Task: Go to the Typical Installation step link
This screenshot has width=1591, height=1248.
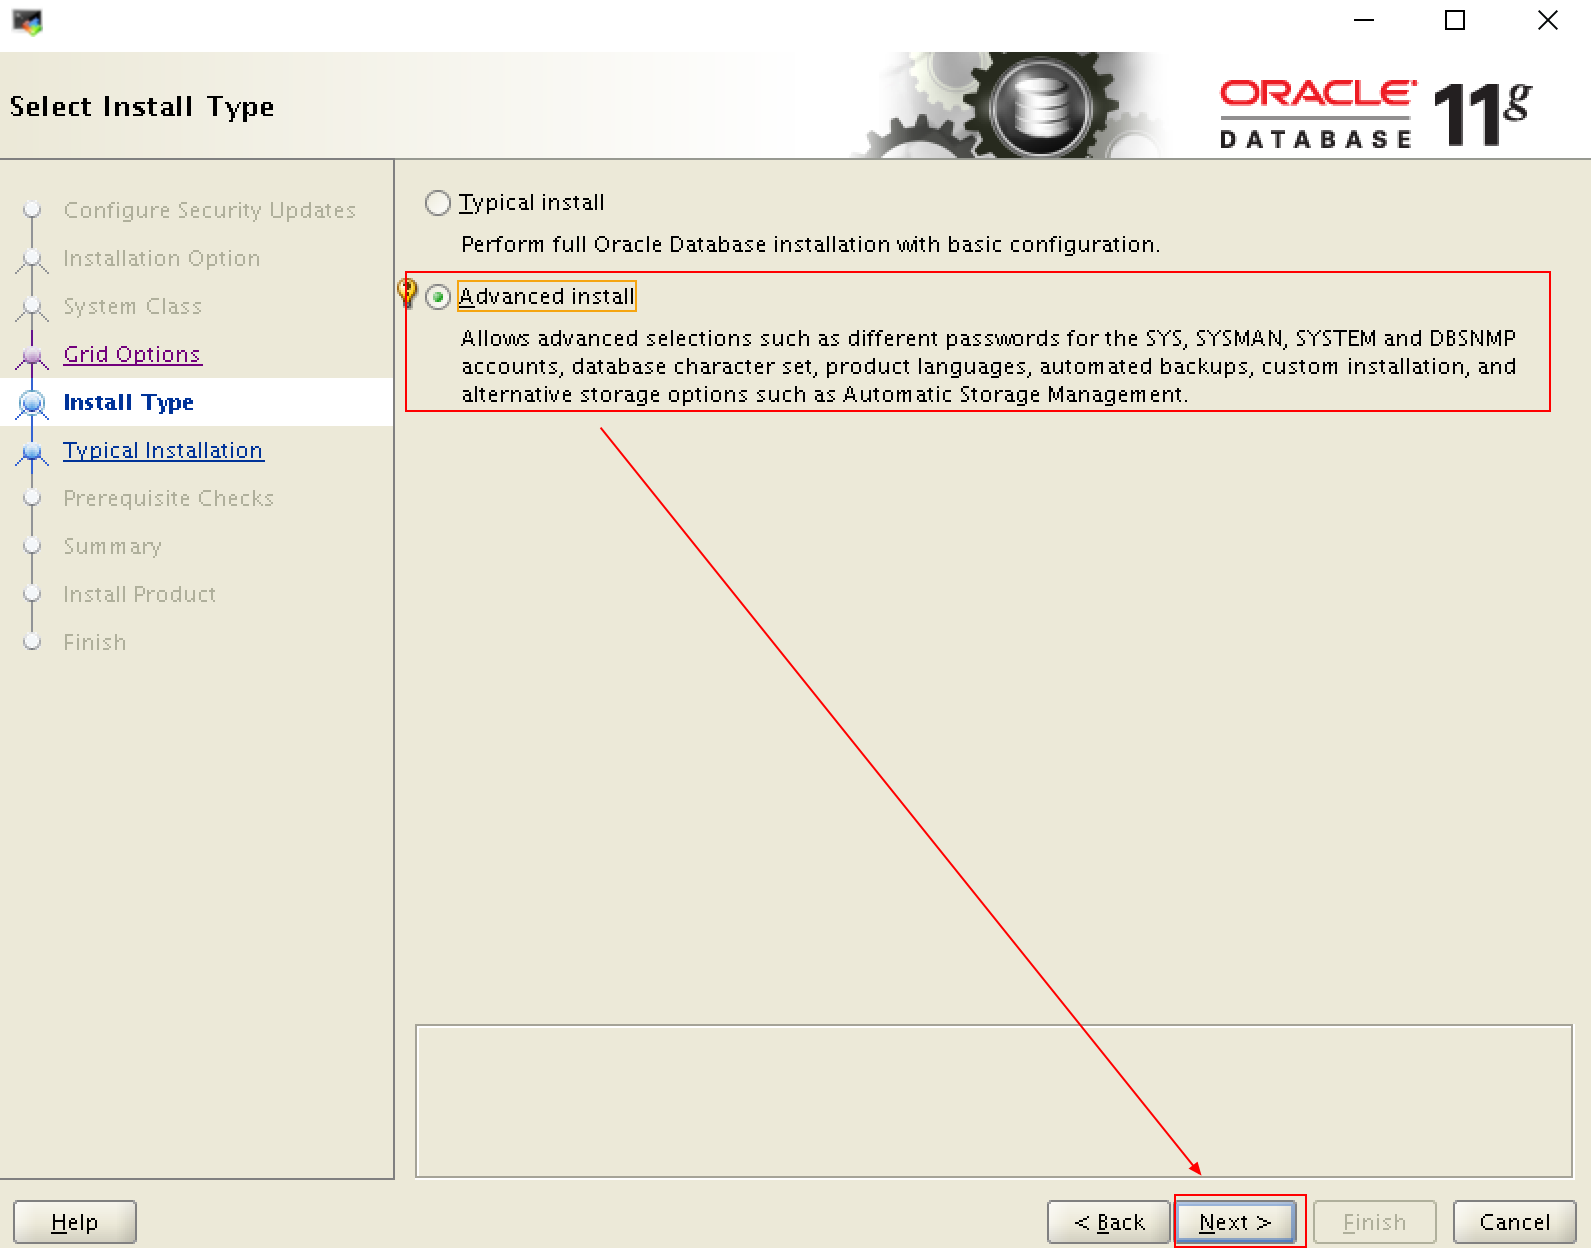Action: click(x=163, y=450)
